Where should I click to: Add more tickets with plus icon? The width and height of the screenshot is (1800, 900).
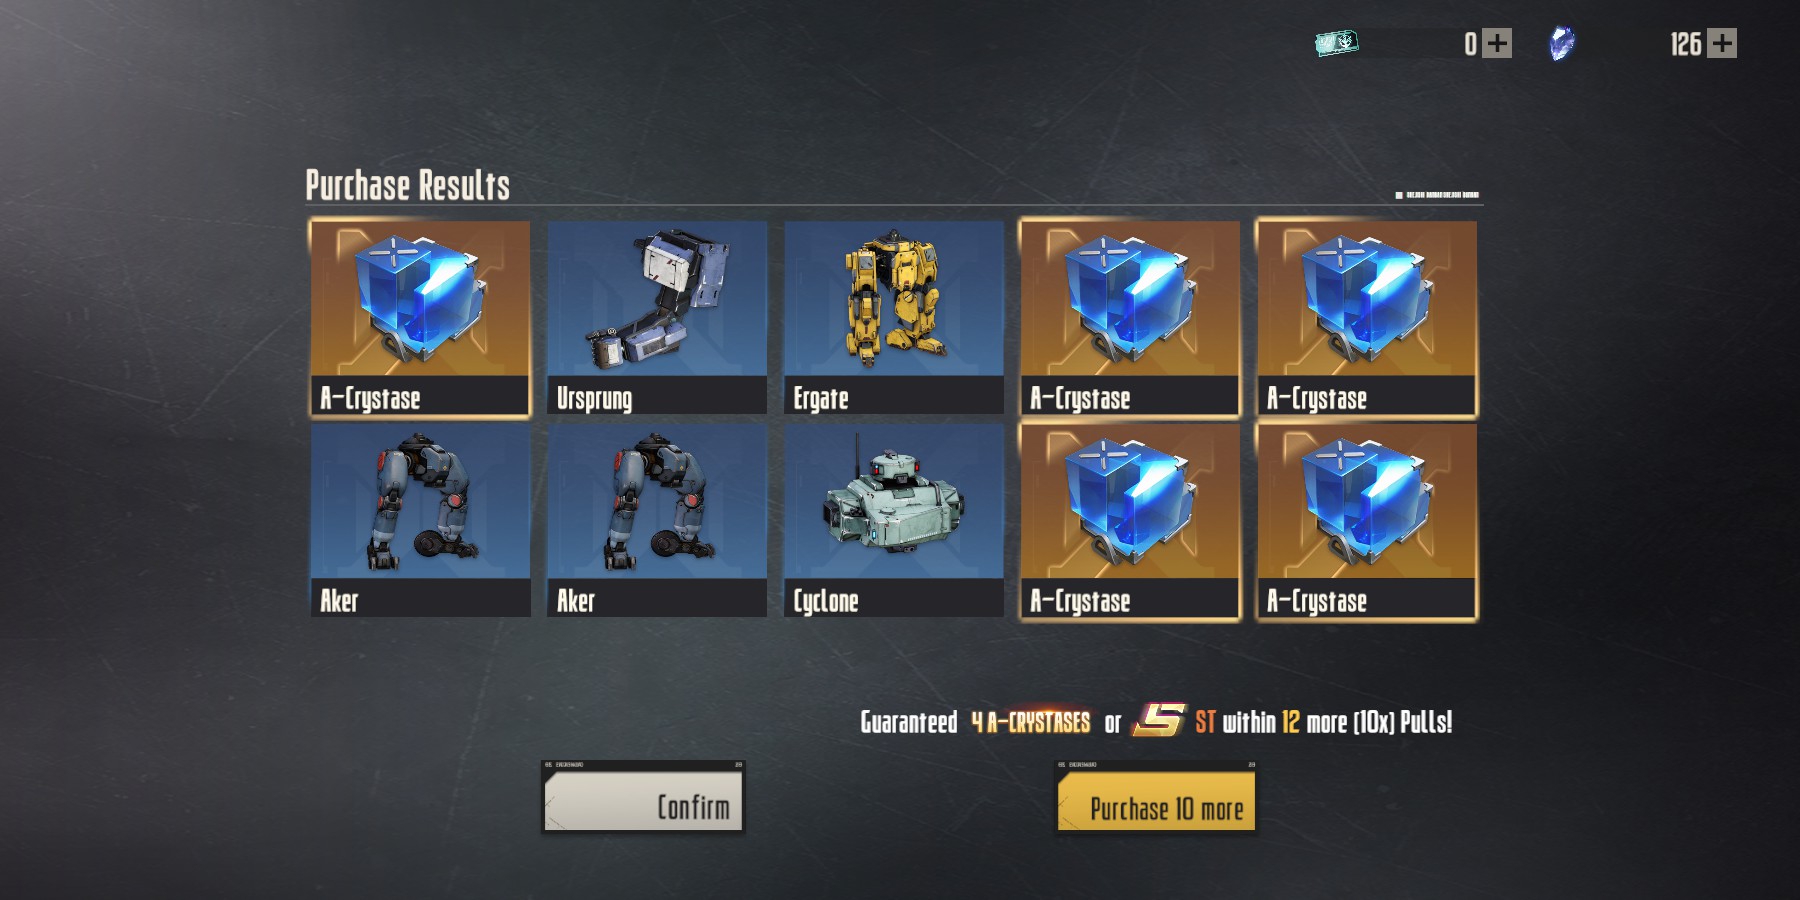[x=1497, y=43]
